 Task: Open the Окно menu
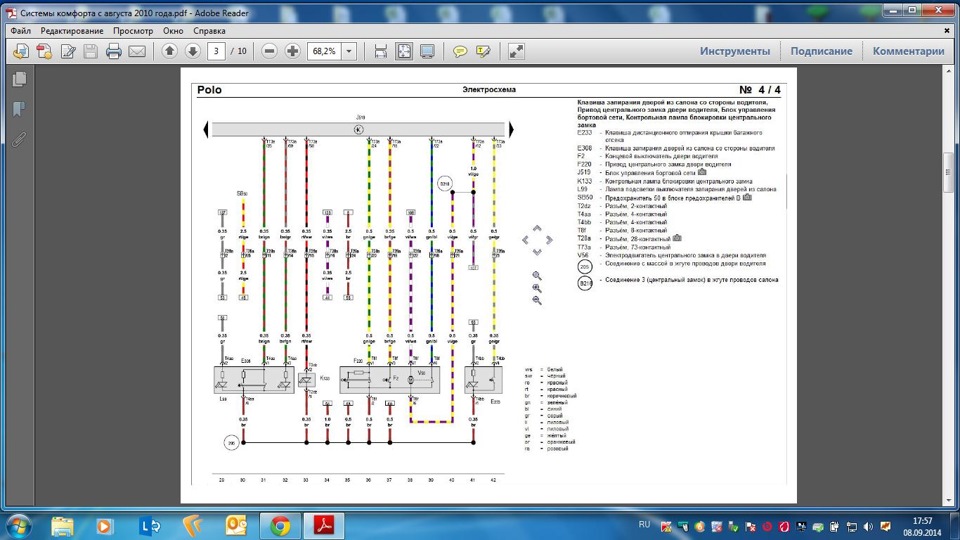tap(173, 31)
